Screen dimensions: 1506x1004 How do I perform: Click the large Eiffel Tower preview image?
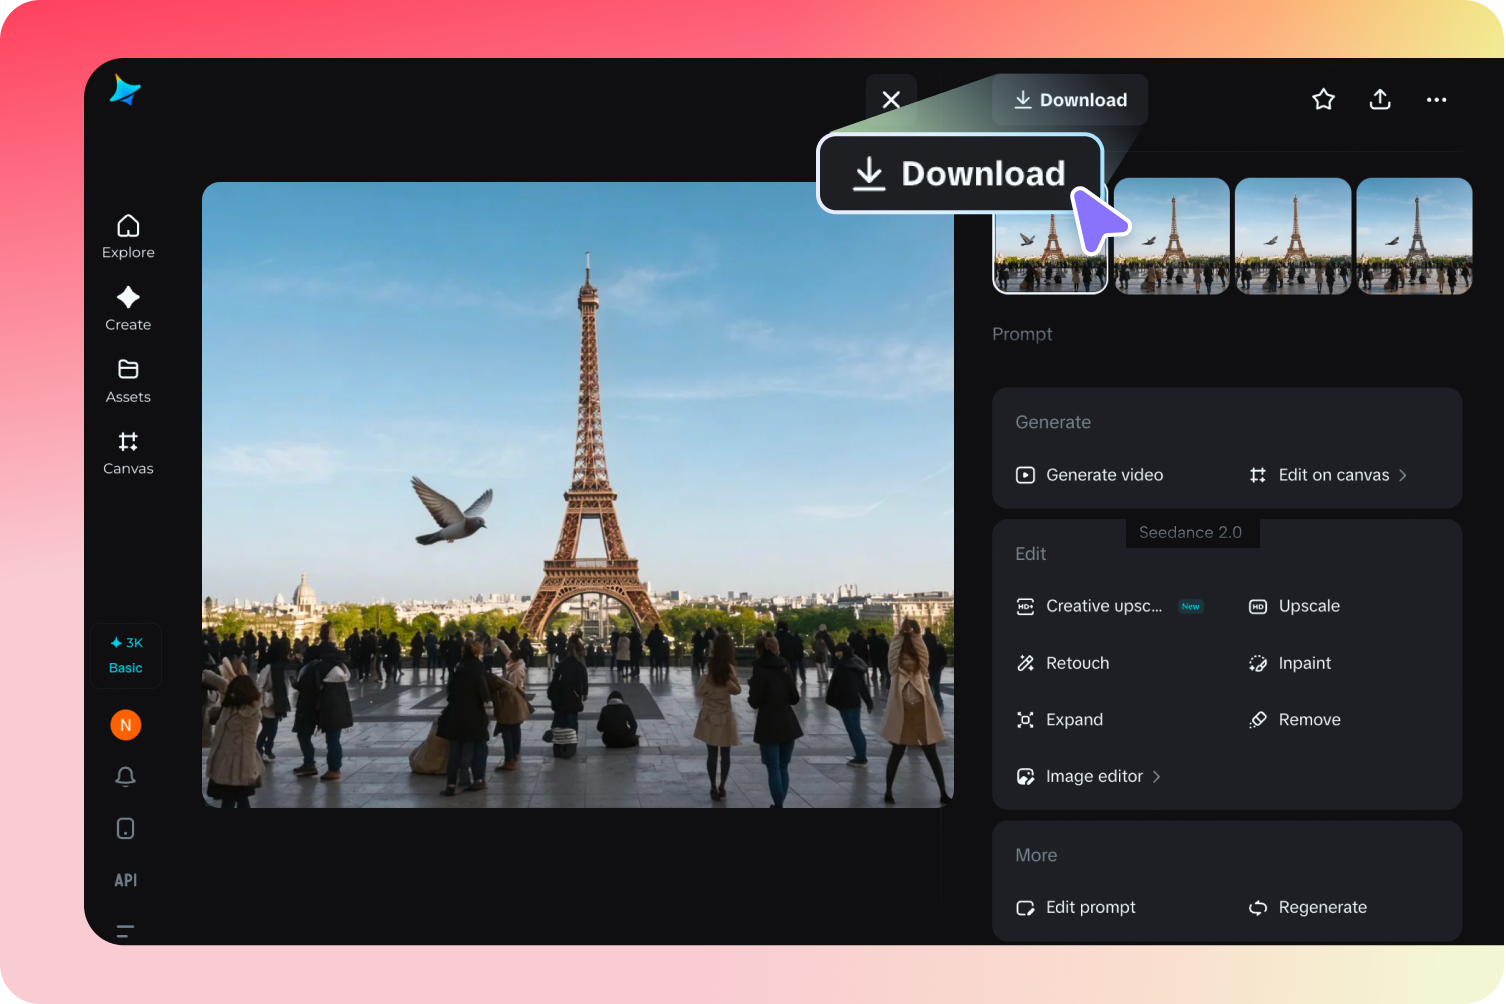(x=578, y=495)
